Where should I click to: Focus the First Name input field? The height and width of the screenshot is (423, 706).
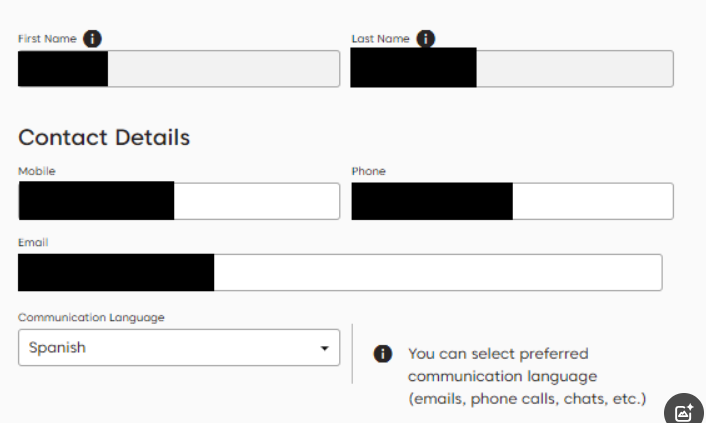pyautogui.click(x=222, y=69)
